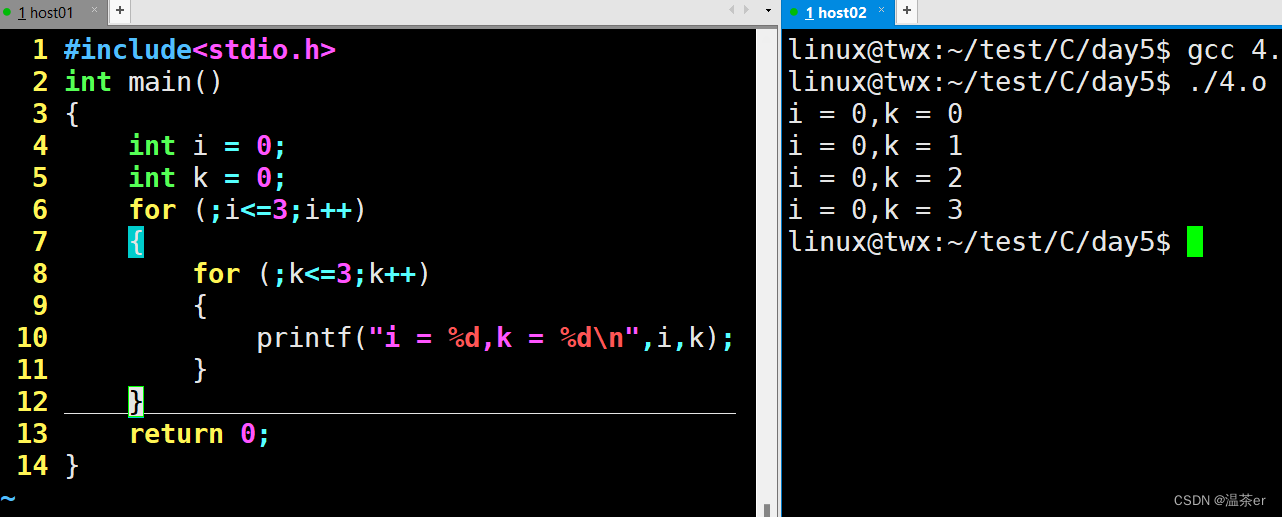
Task: Switch to the host02 session tab
Action: click(x=837, y=12)
